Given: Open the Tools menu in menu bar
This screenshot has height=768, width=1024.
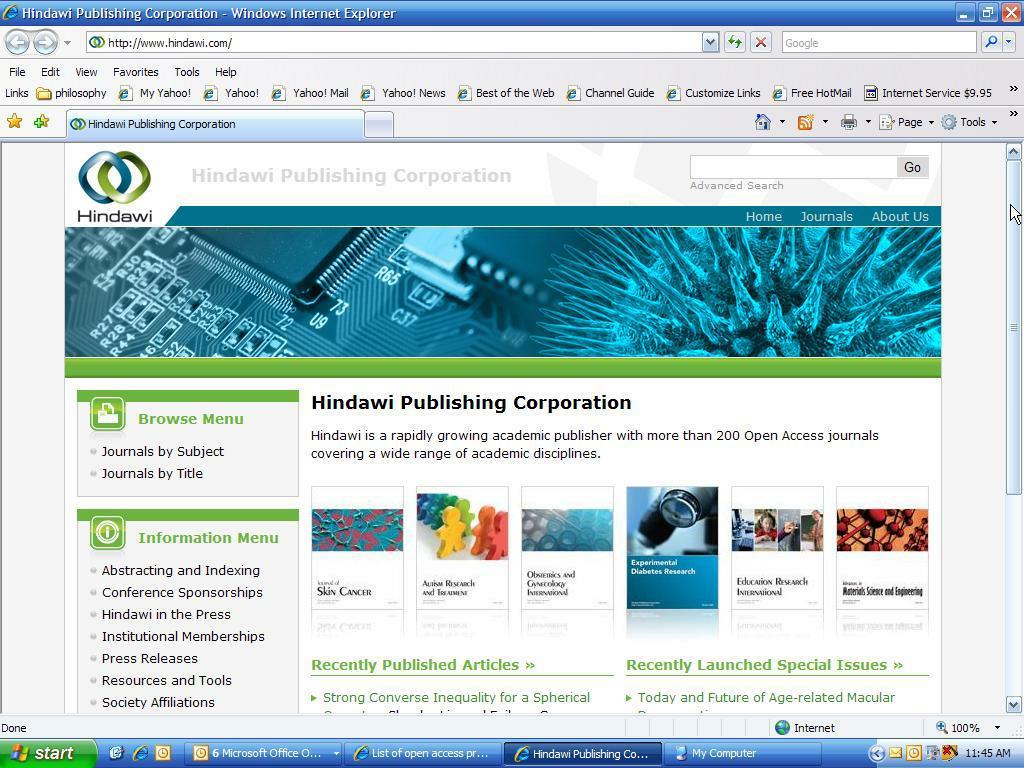Looking at the screenshot, I should (187, 72).
